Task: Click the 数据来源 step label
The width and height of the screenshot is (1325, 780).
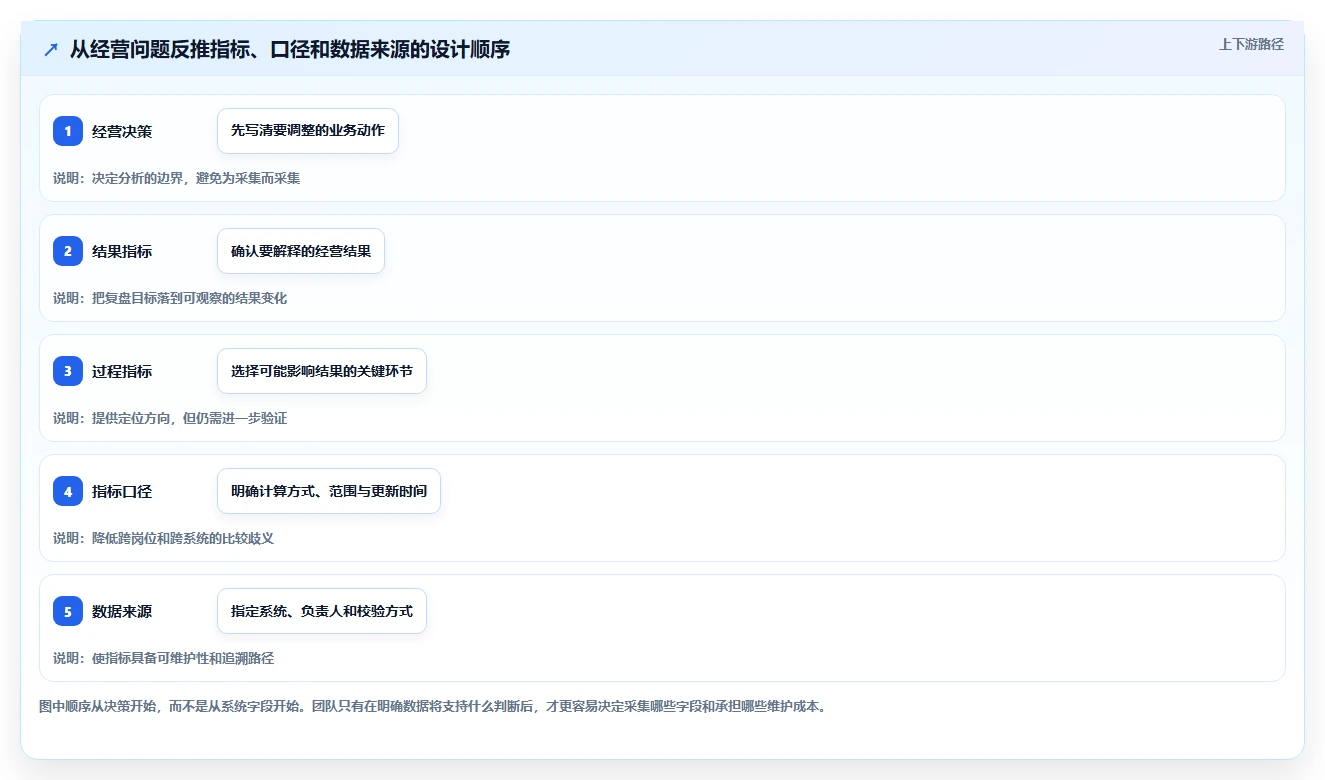Action: [x=122, y=612]
